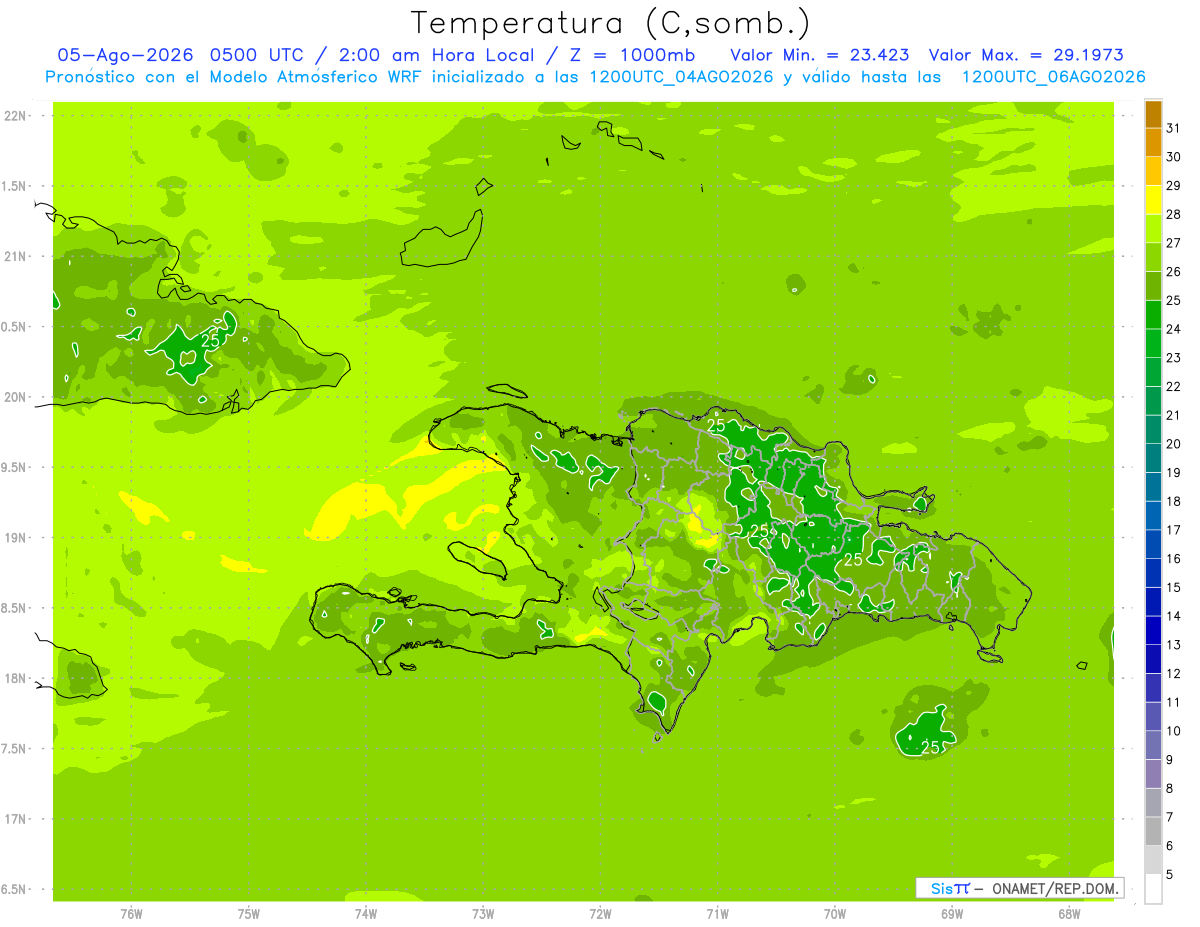The image size is (1200, 927).
Task: Pick the legend color between 25 and 26
Action: 1153,286
